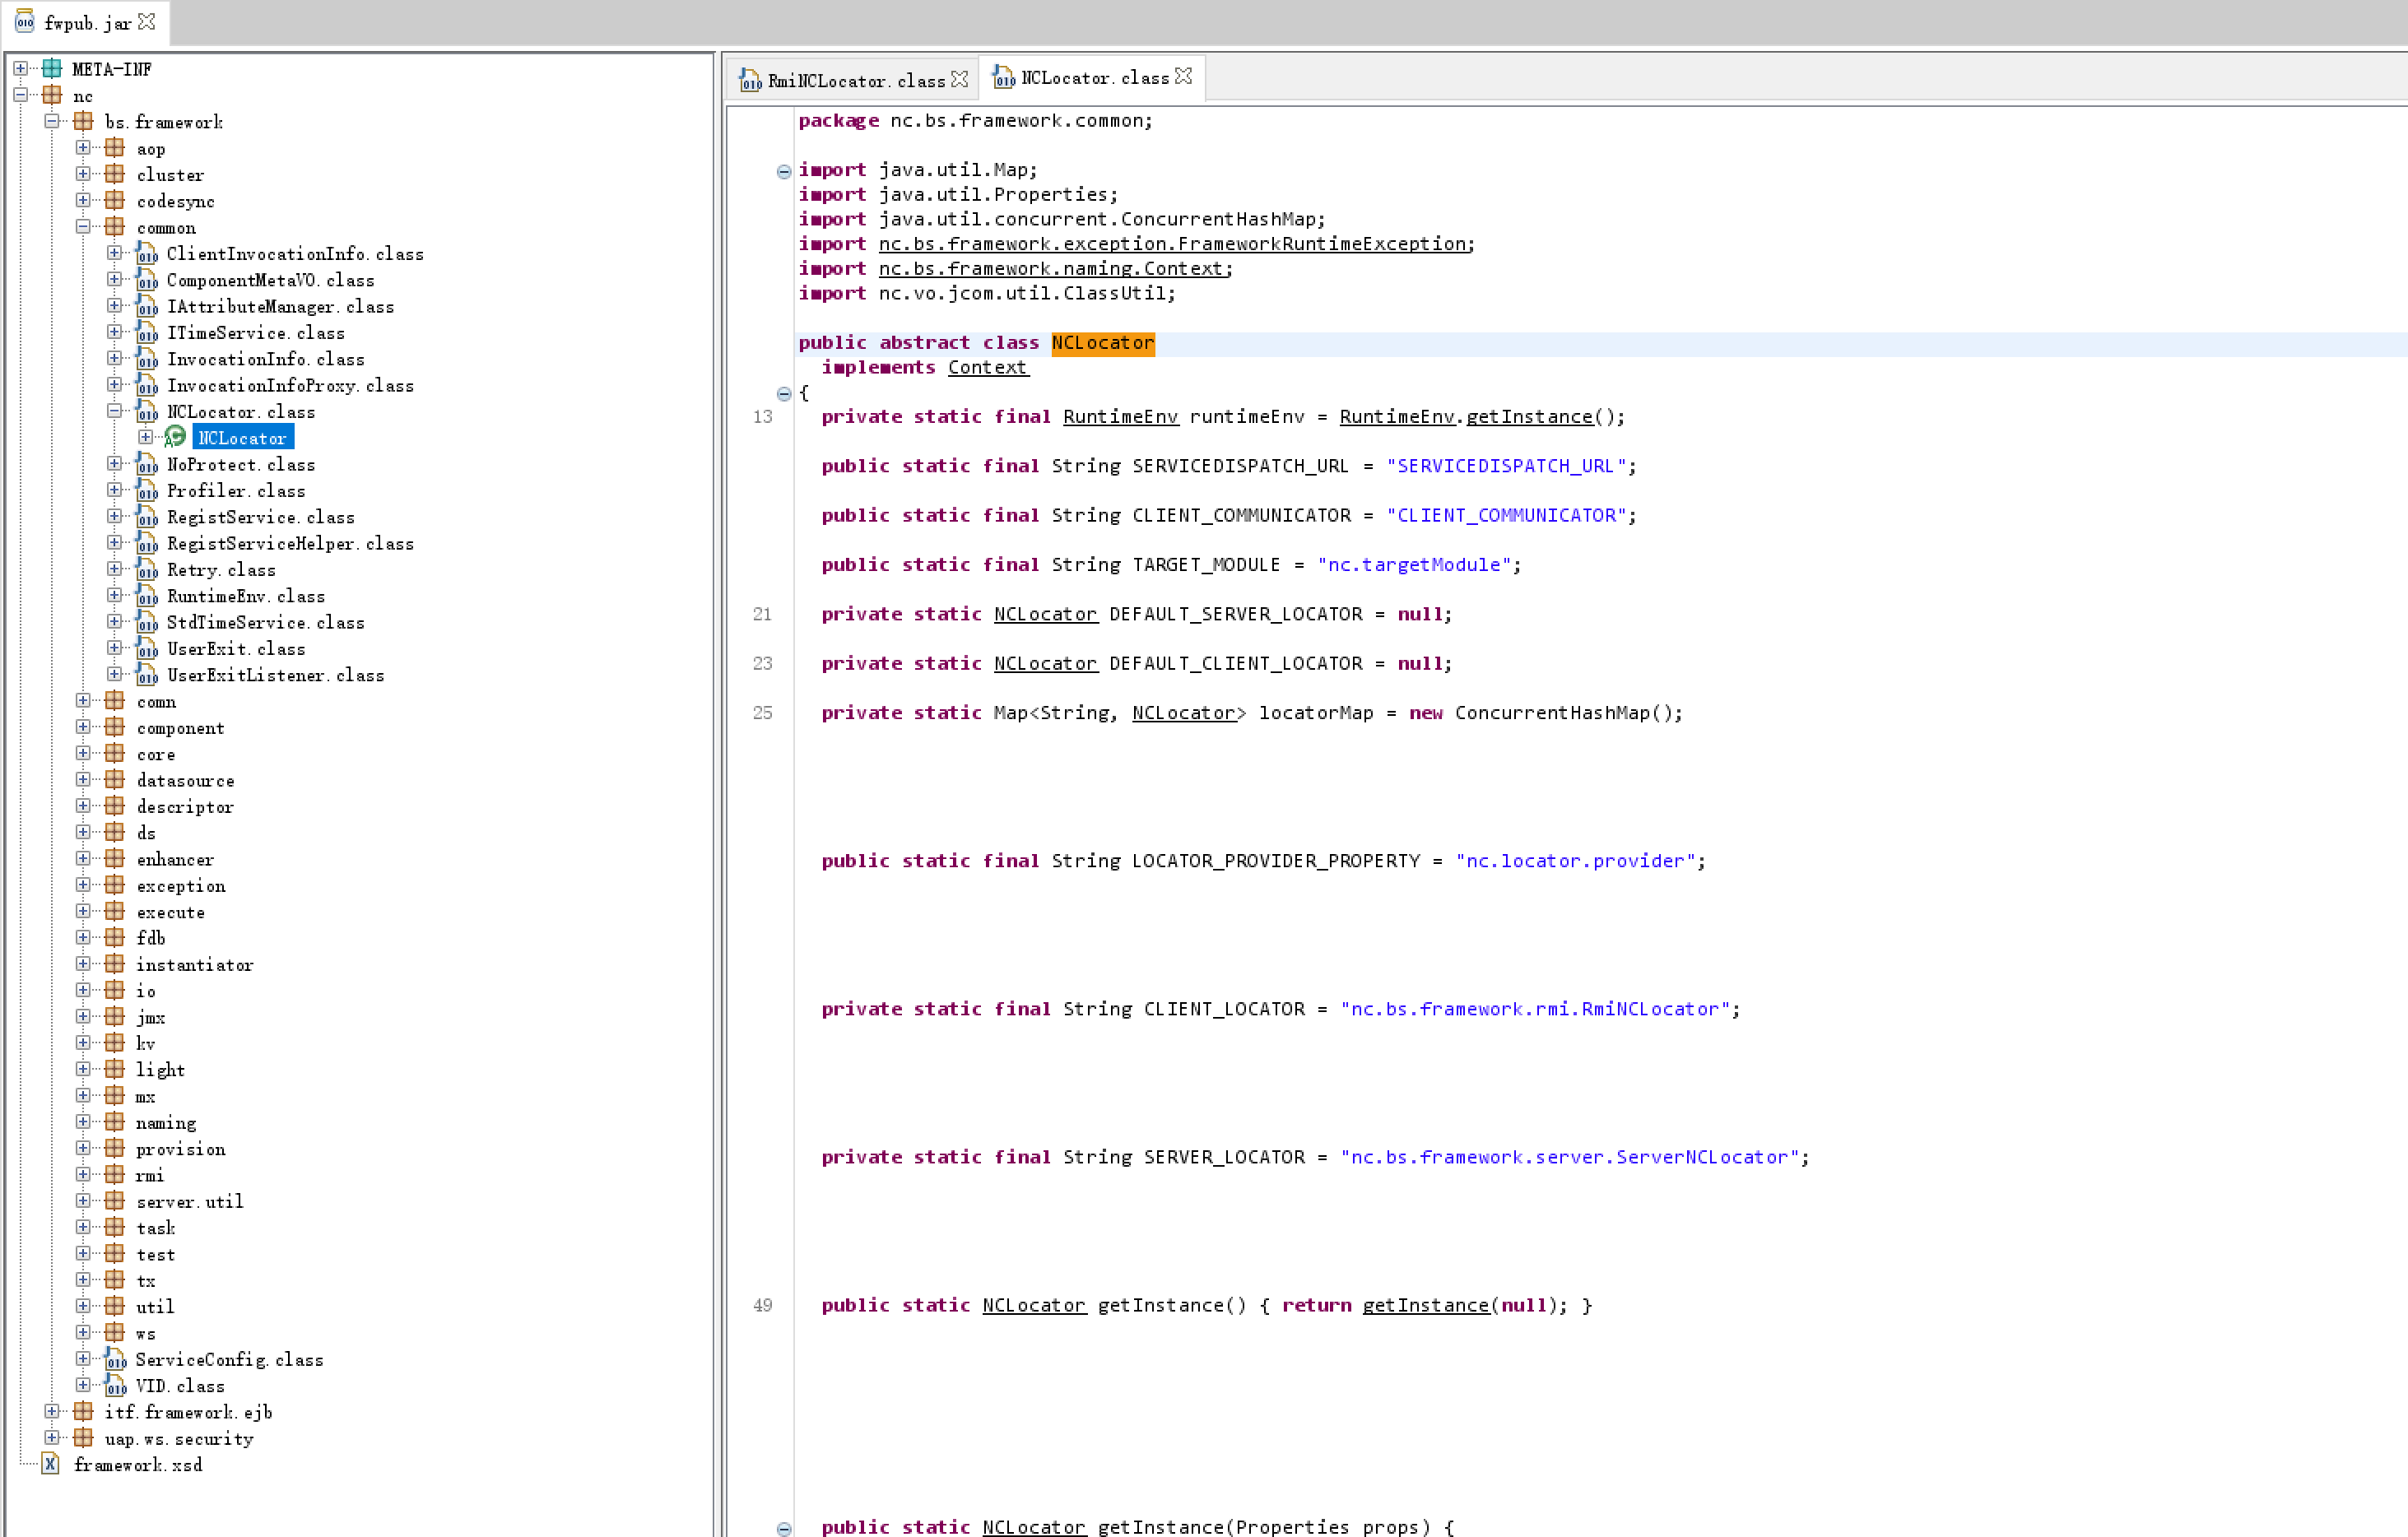Click the bs.framework package icon

coord(84,122)
